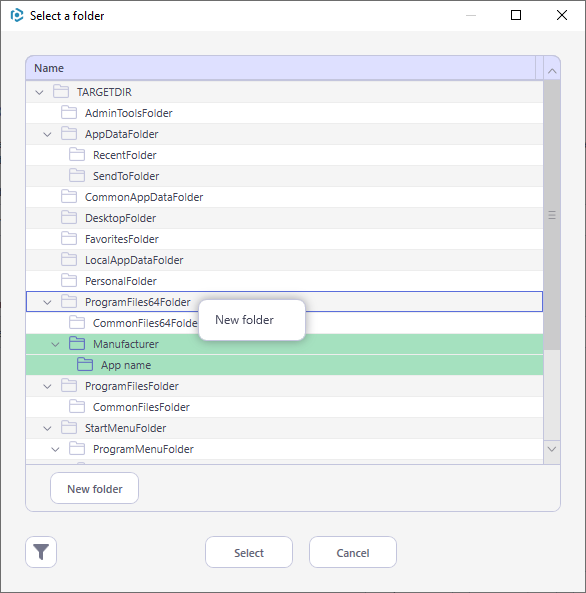Image resolution: width=586 pixels, height=593 pixels.
Task: Click the LocalAppDataFolder folder icon
Action: point(69,259)
